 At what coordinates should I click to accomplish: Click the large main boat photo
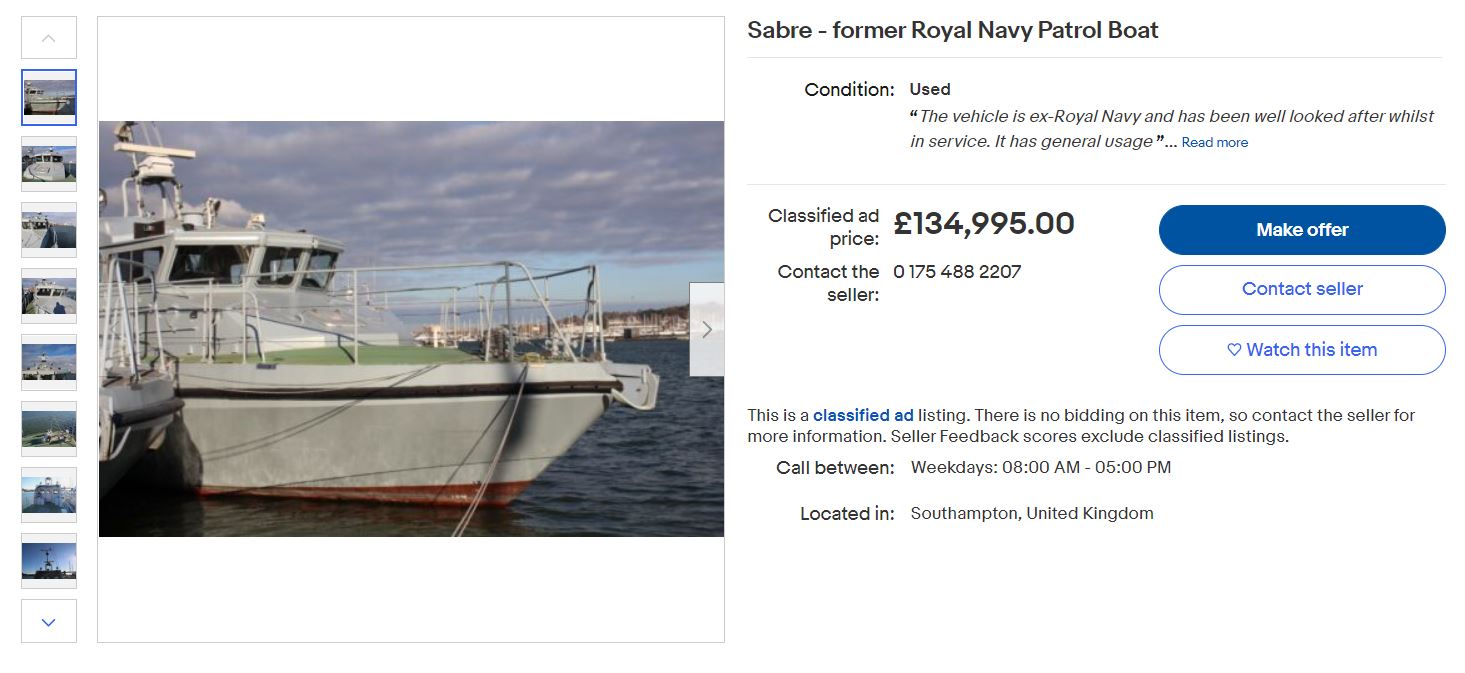pyautogui.click(x=400, y=329)
